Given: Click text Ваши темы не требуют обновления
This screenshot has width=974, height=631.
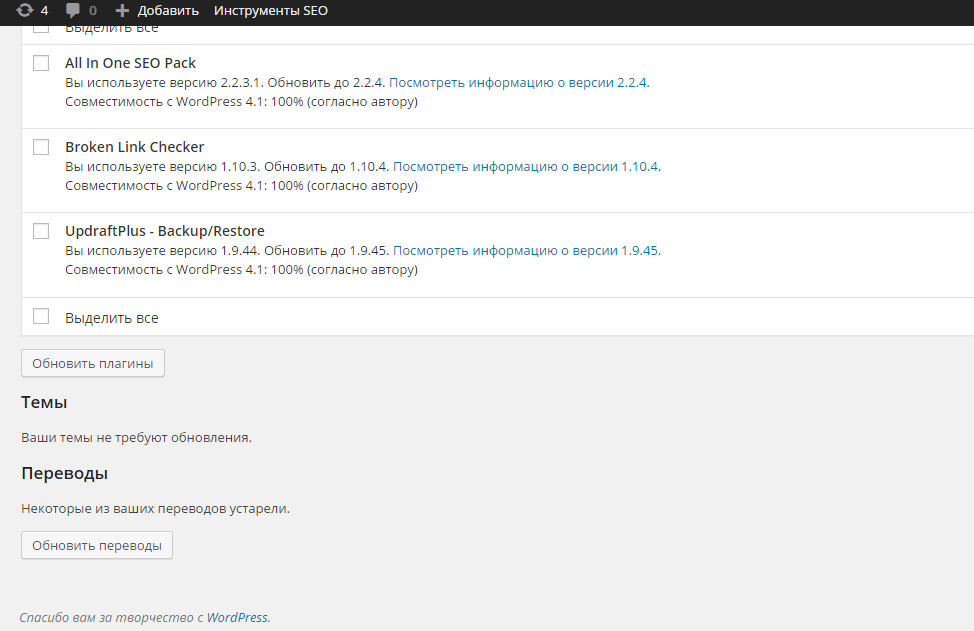Looking at the screenshot, I should [x=137, y=438].
